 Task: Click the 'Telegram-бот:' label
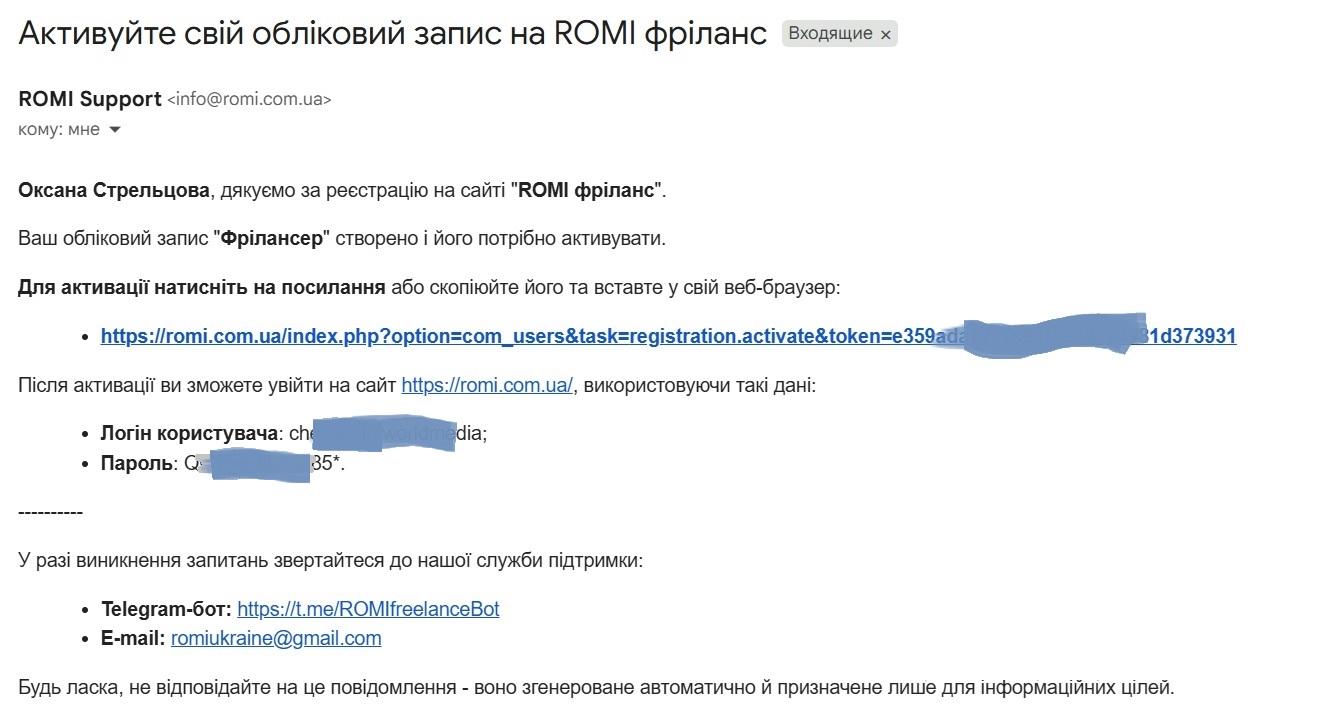pos(166,609)
